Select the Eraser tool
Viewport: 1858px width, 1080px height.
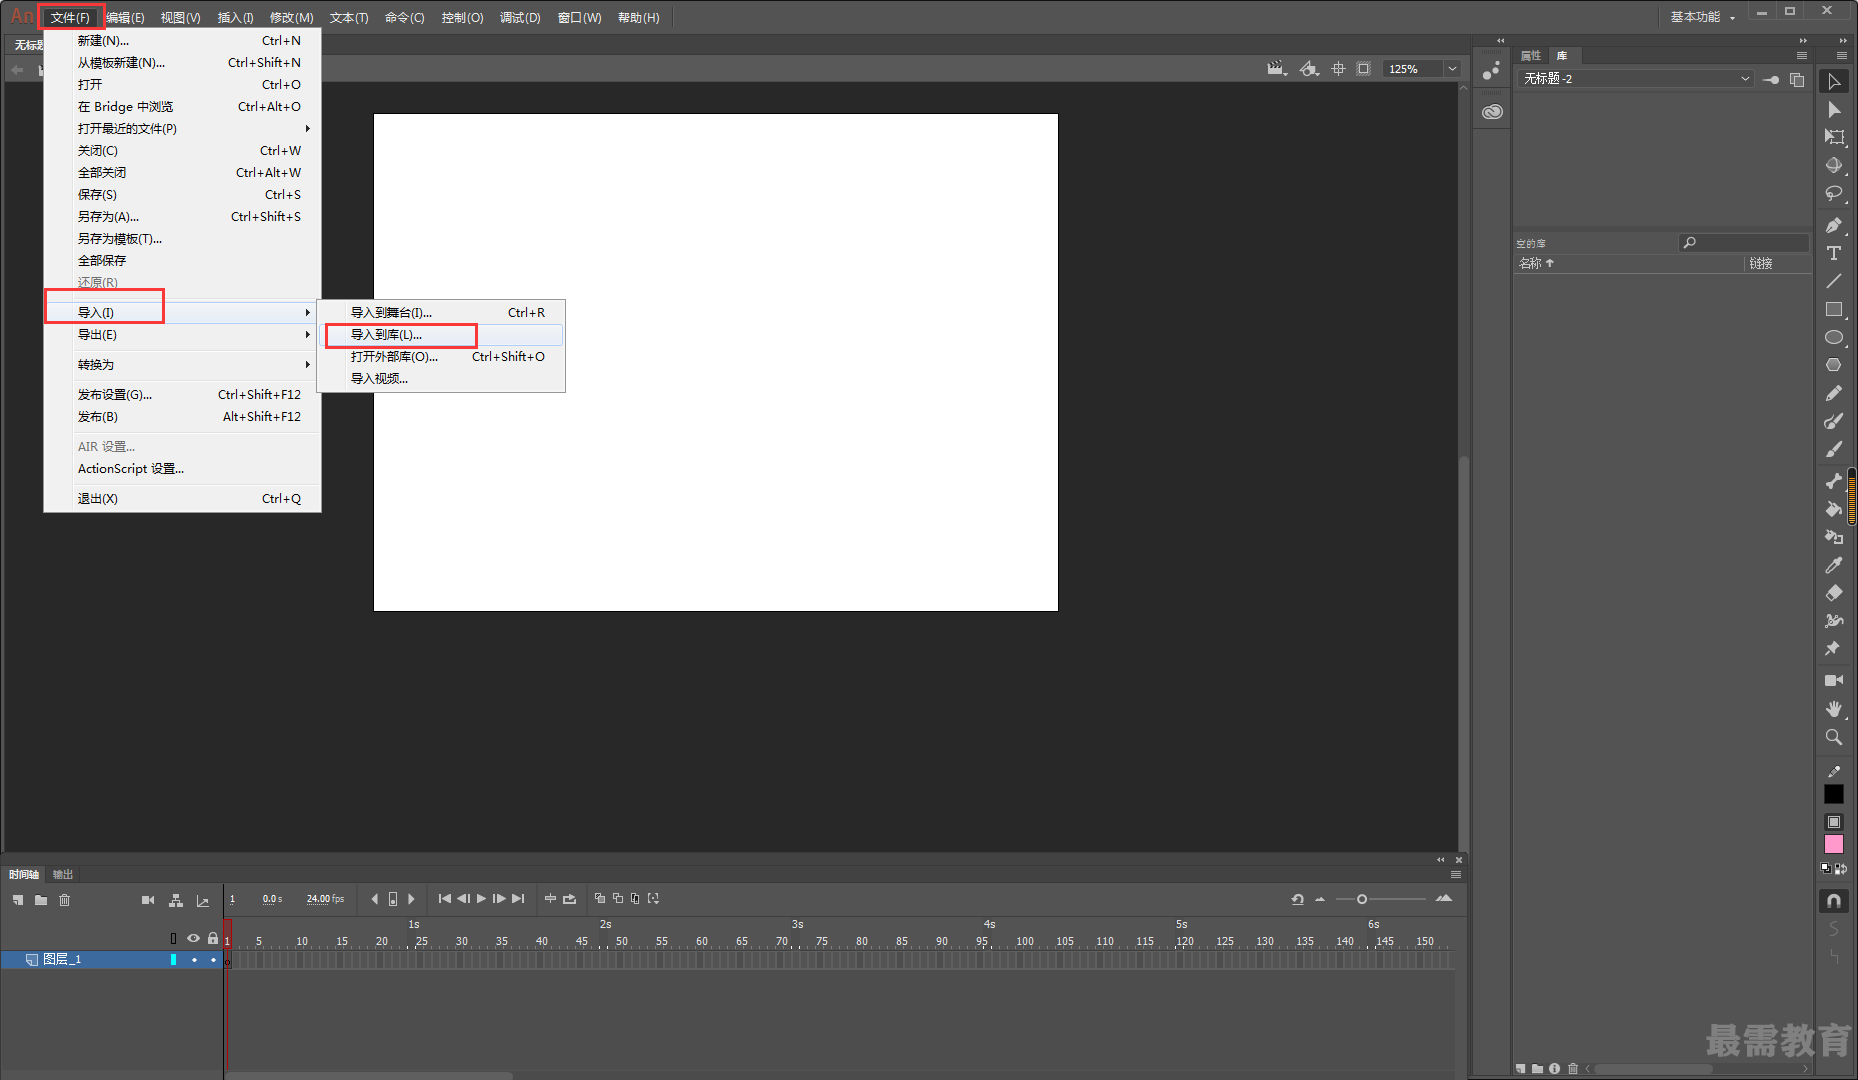tap(1834, 594)
